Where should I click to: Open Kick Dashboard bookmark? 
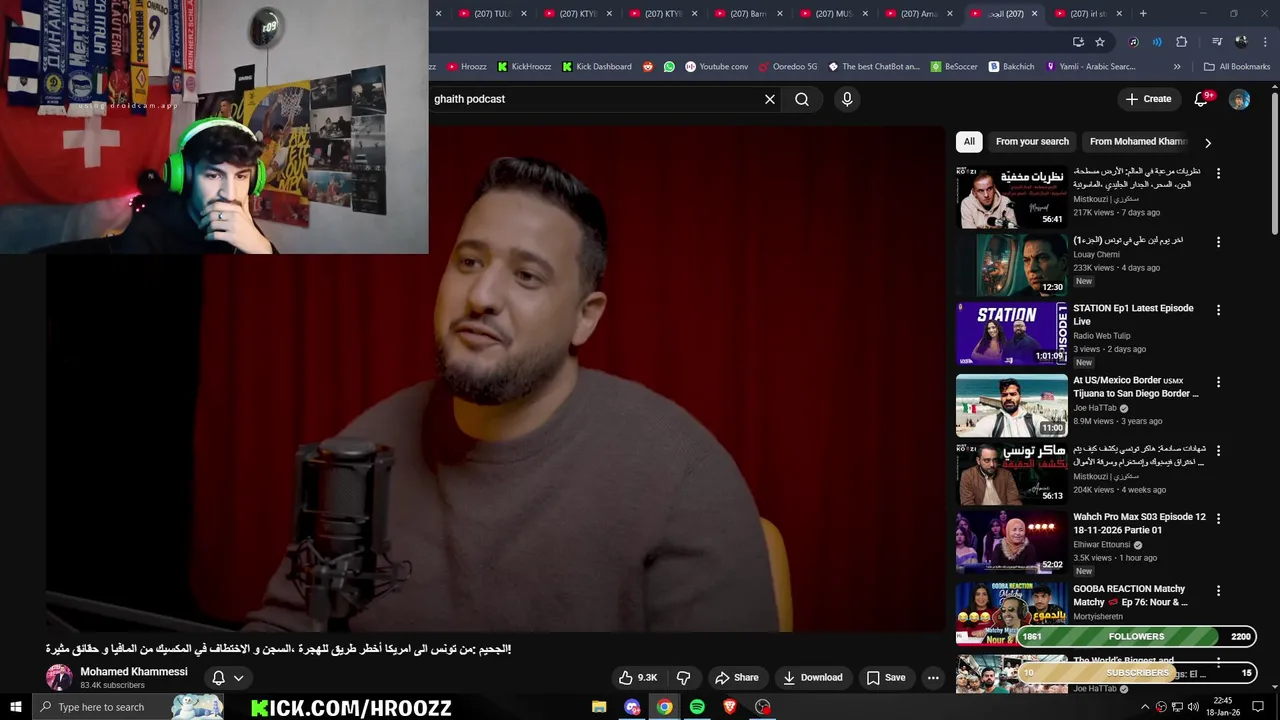597,67
